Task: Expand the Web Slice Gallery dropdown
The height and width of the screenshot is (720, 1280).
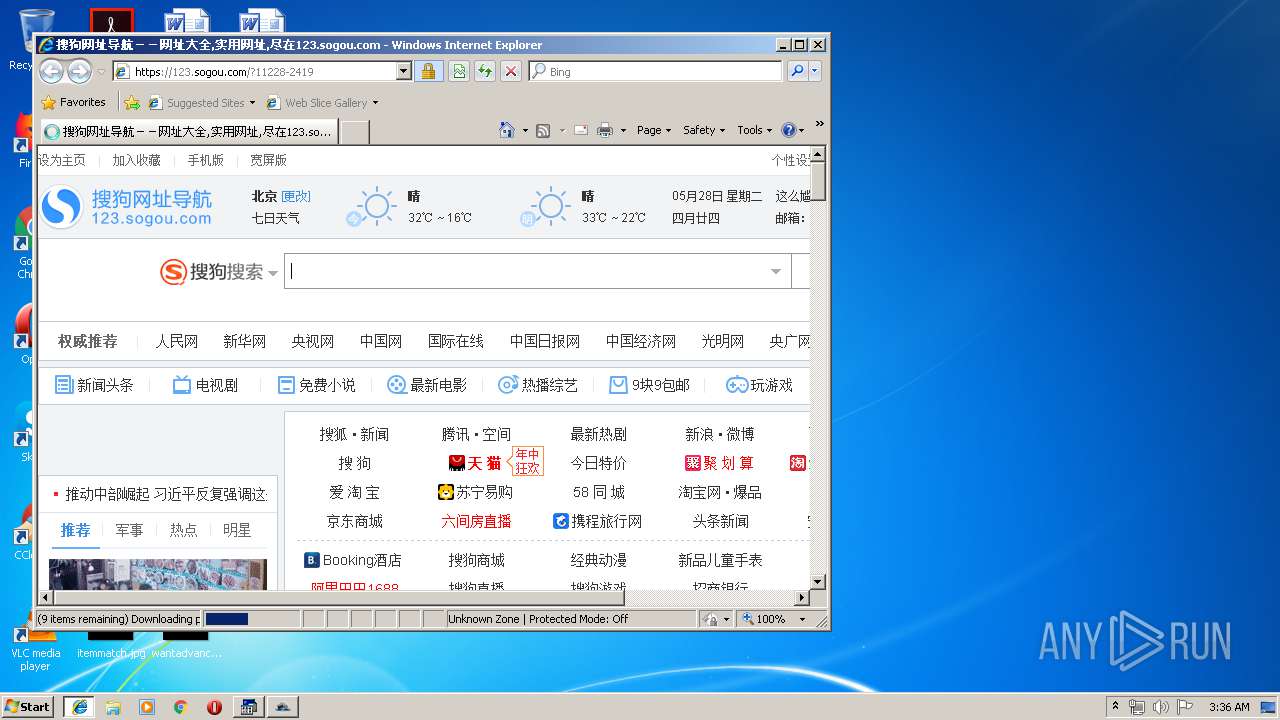Action: point(375,102)
